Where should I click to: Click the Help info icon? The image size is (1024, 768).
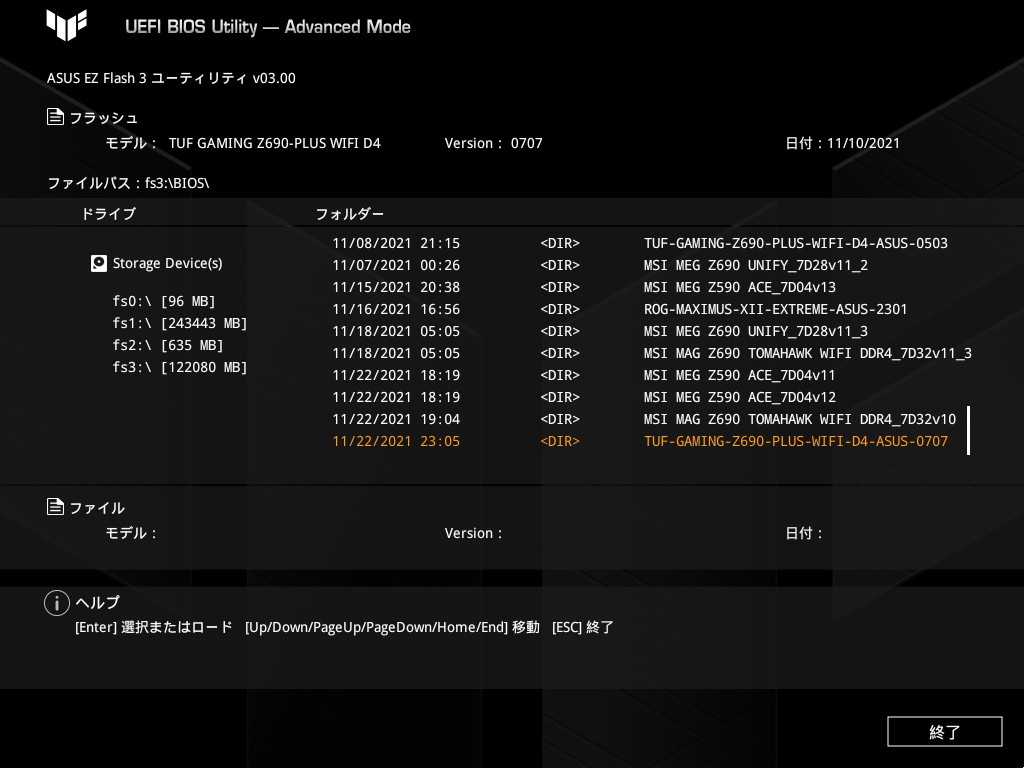point(57,603)
